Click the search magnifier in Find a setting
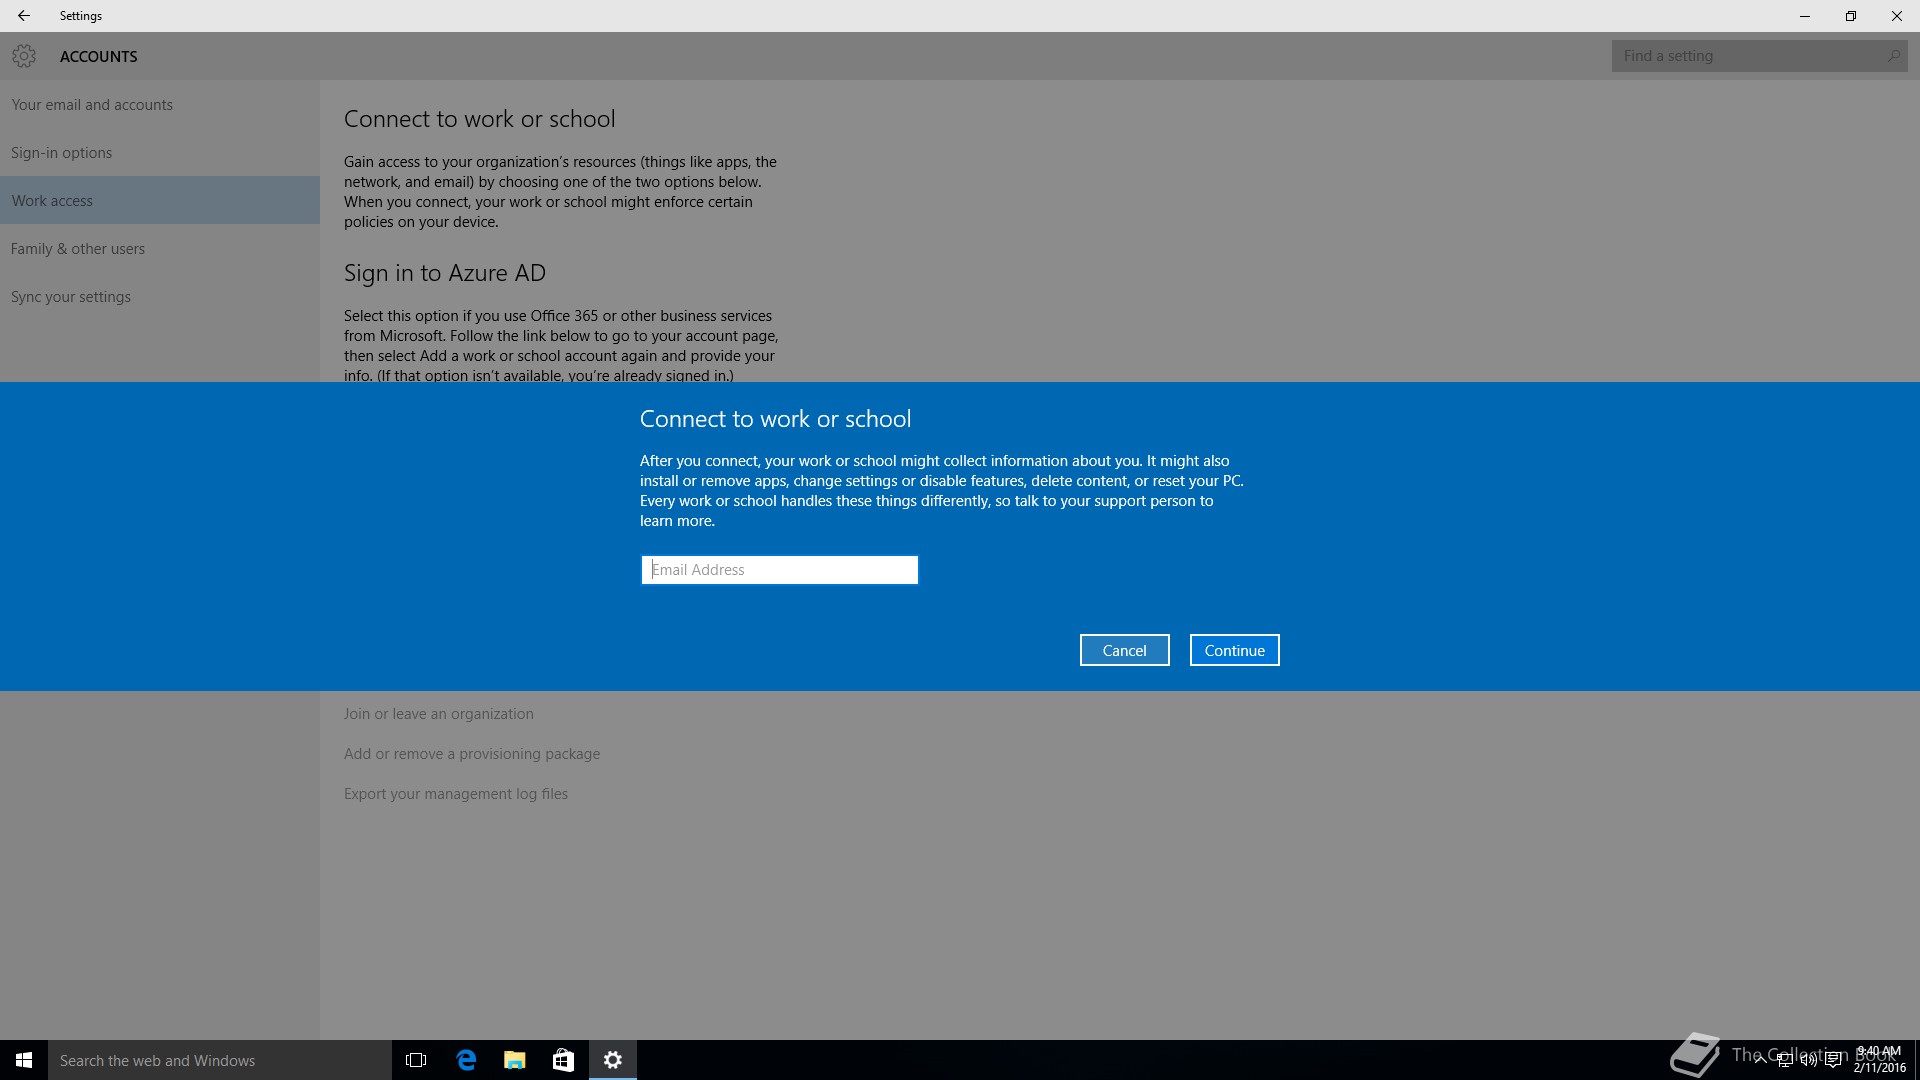Image resolution: width=1920 pixels, height=1080 pixels. (1893, 56)
